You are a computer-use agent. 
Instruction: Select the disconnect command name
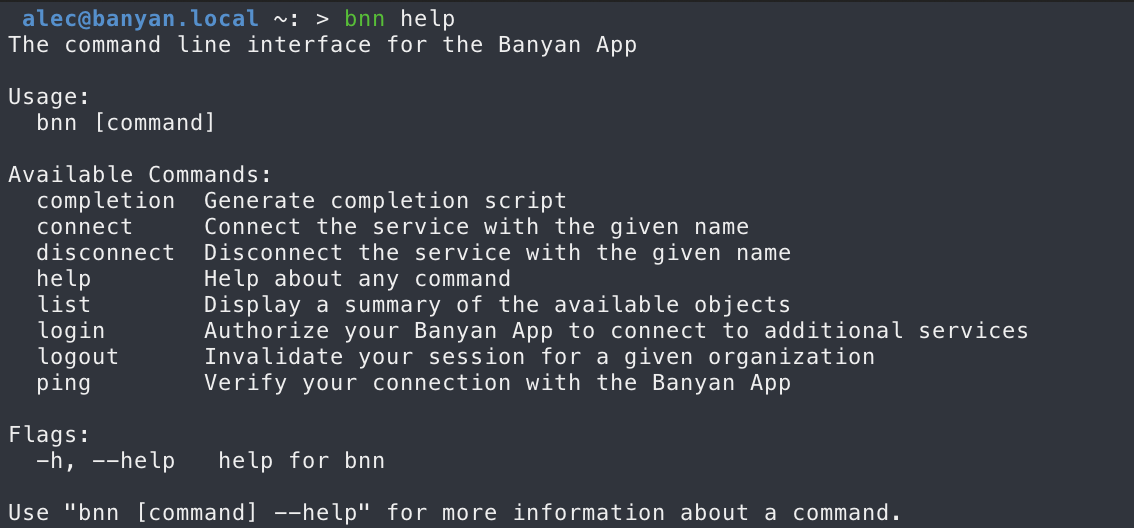tap(106, 252)
